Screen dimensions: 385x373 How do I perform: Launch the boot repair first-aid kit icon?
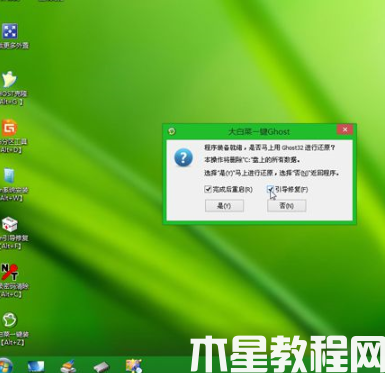[x=9, y=224]
